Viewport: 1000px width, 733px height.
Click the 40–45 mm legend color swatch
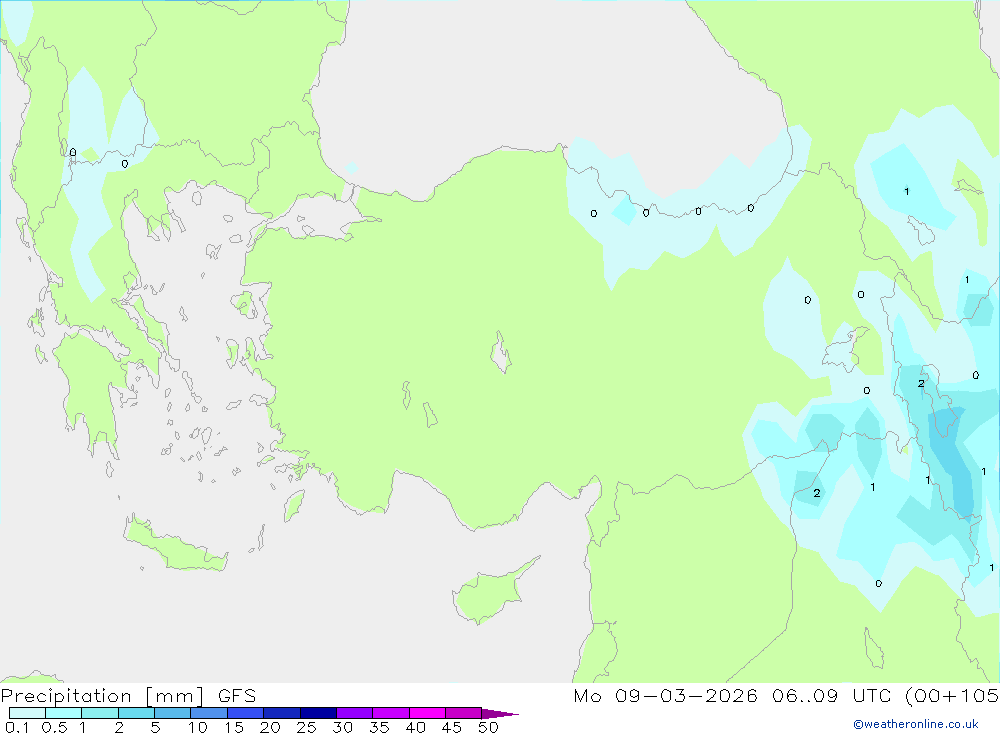click(427, 713)
